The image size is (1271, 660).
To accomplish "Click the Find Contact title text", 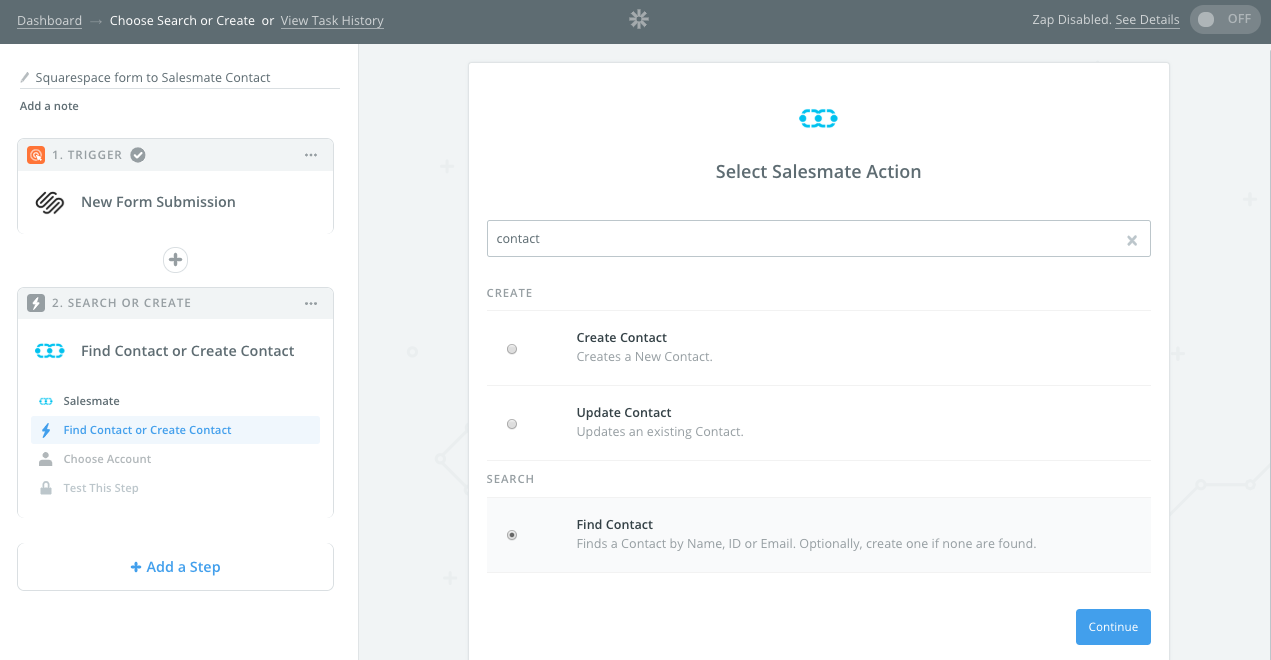I will click(615, 525).
